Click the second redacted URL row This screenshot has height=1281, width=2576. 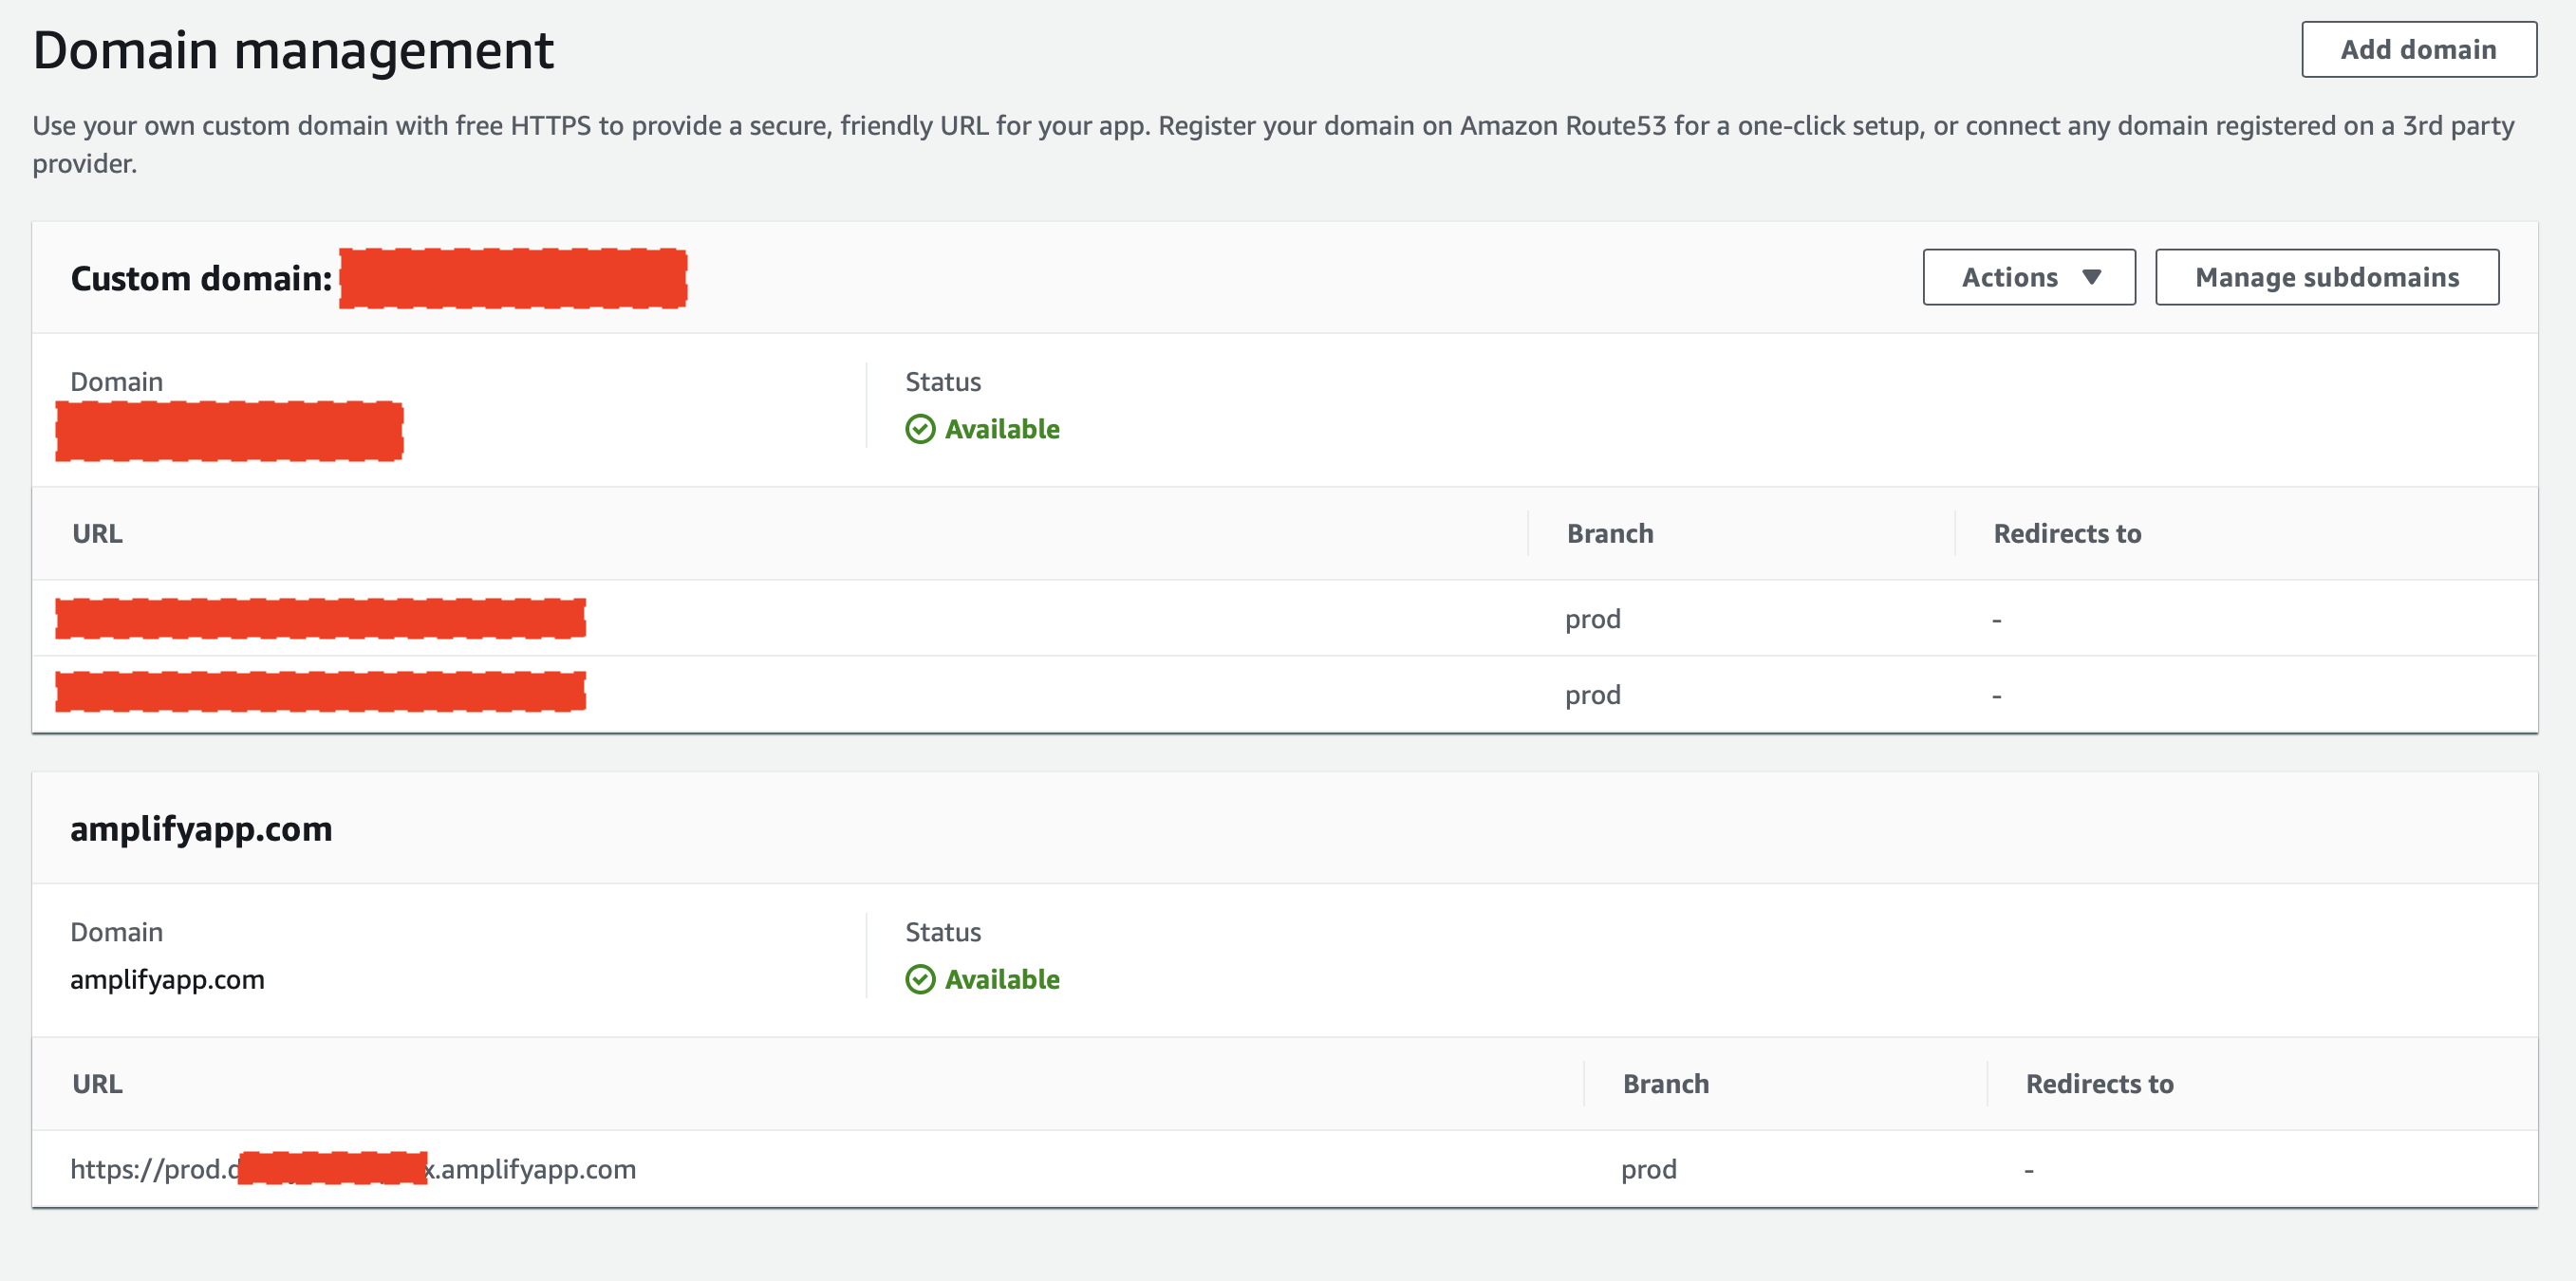[x=322, y=692]
